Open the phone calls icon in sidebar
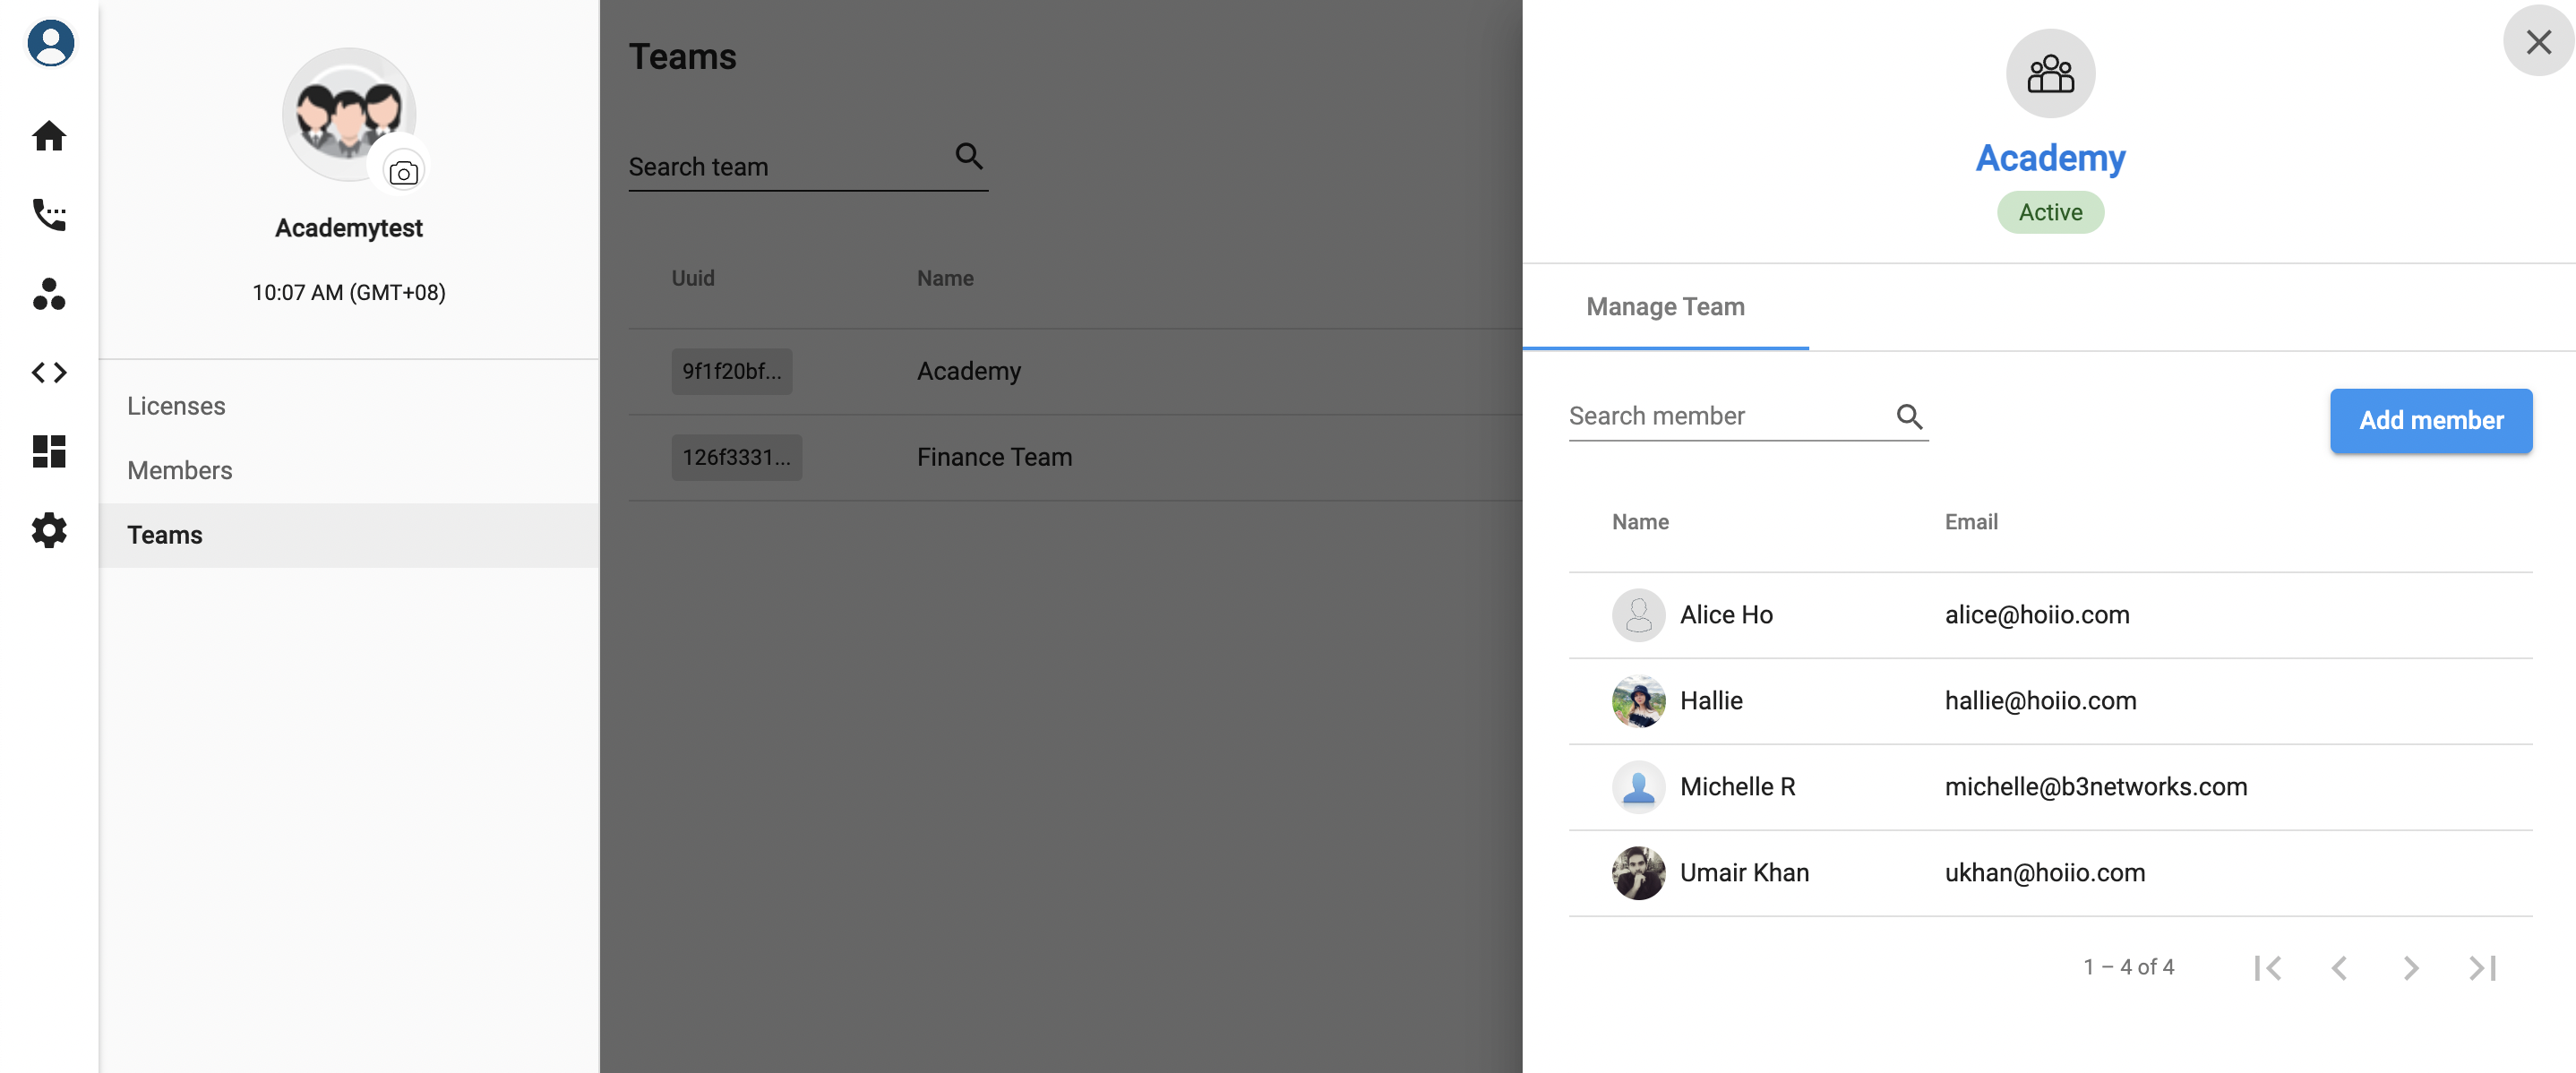The width and height of the screenshot is (2576, 1073). click(x=49, y=214)
